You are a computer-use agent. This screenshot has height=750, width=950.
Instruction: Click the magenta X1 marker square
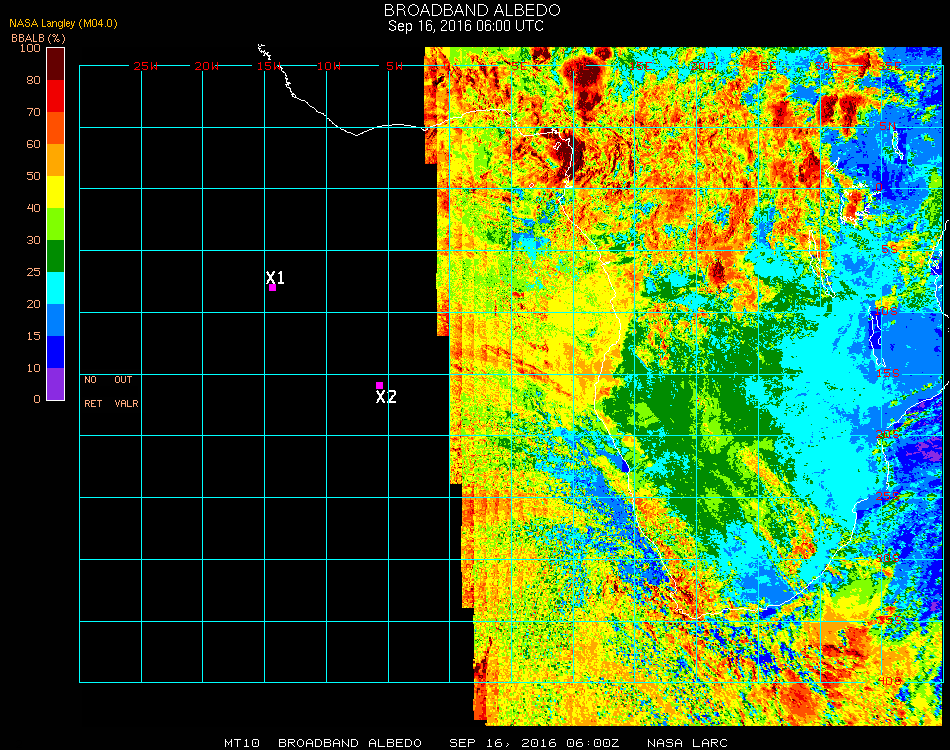coord(272,287)
